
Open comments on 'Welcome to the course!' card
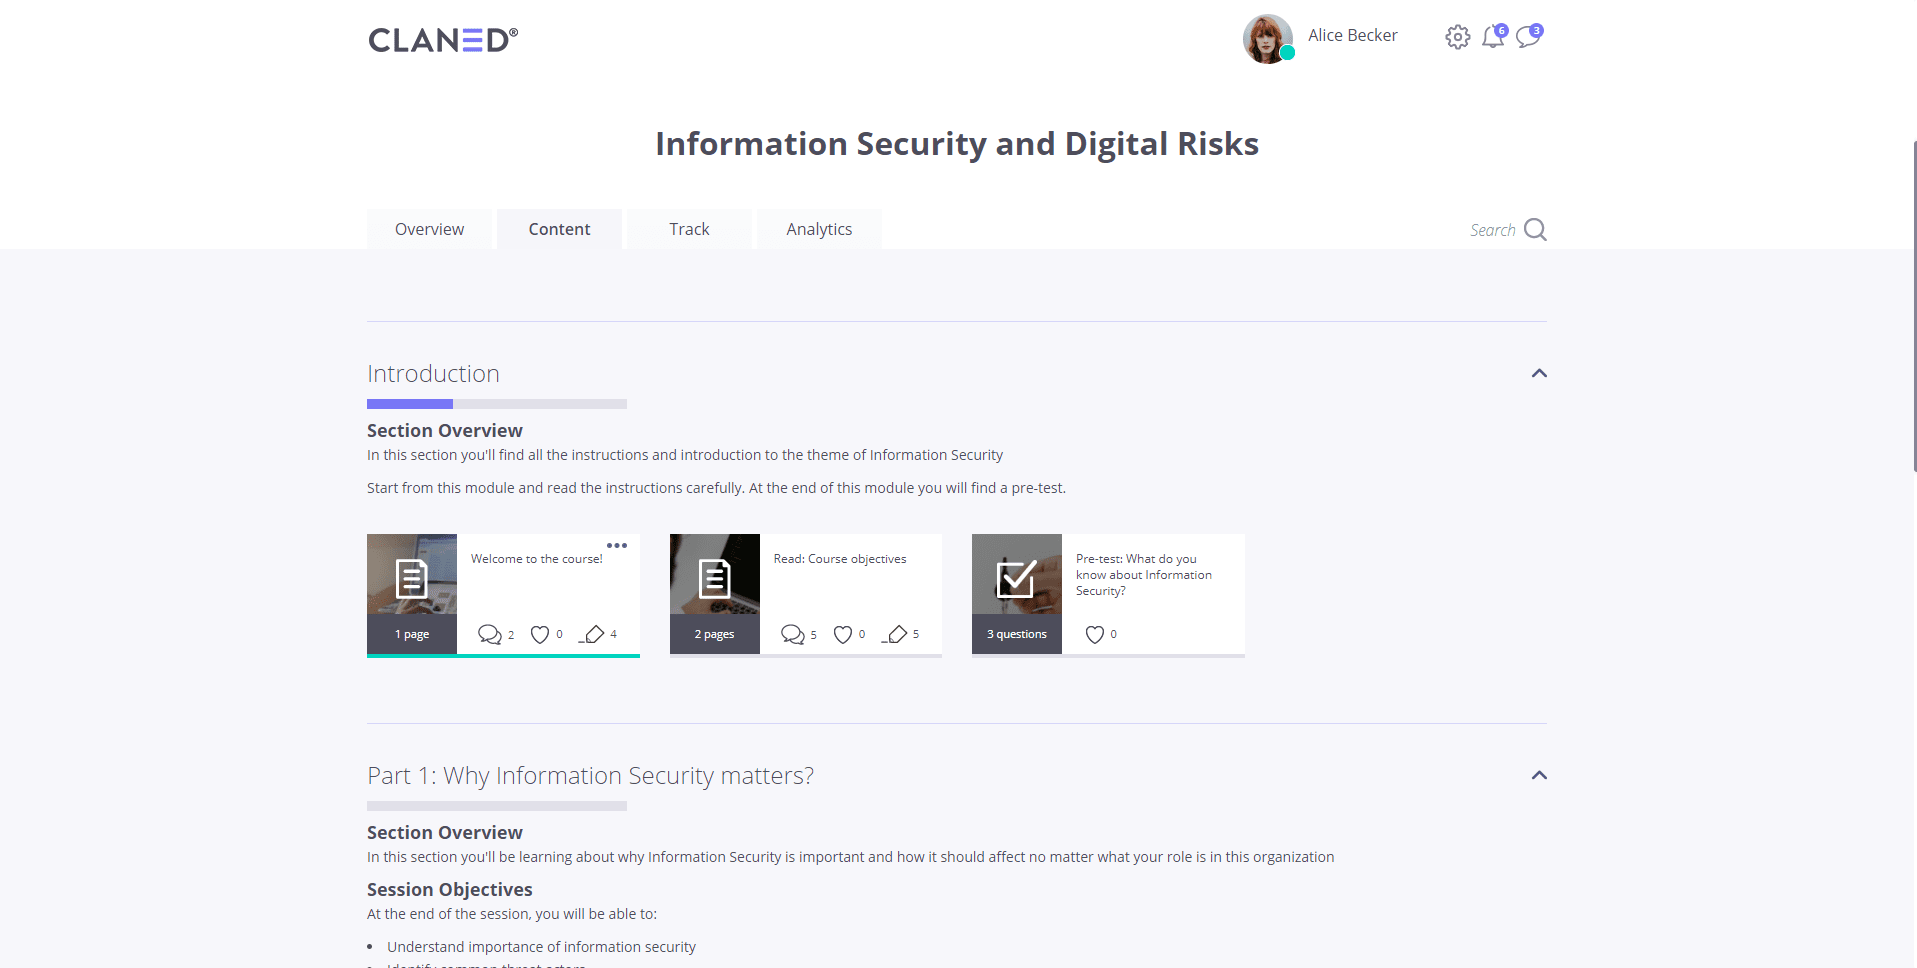pyautogui.click(x=491, y=634)
